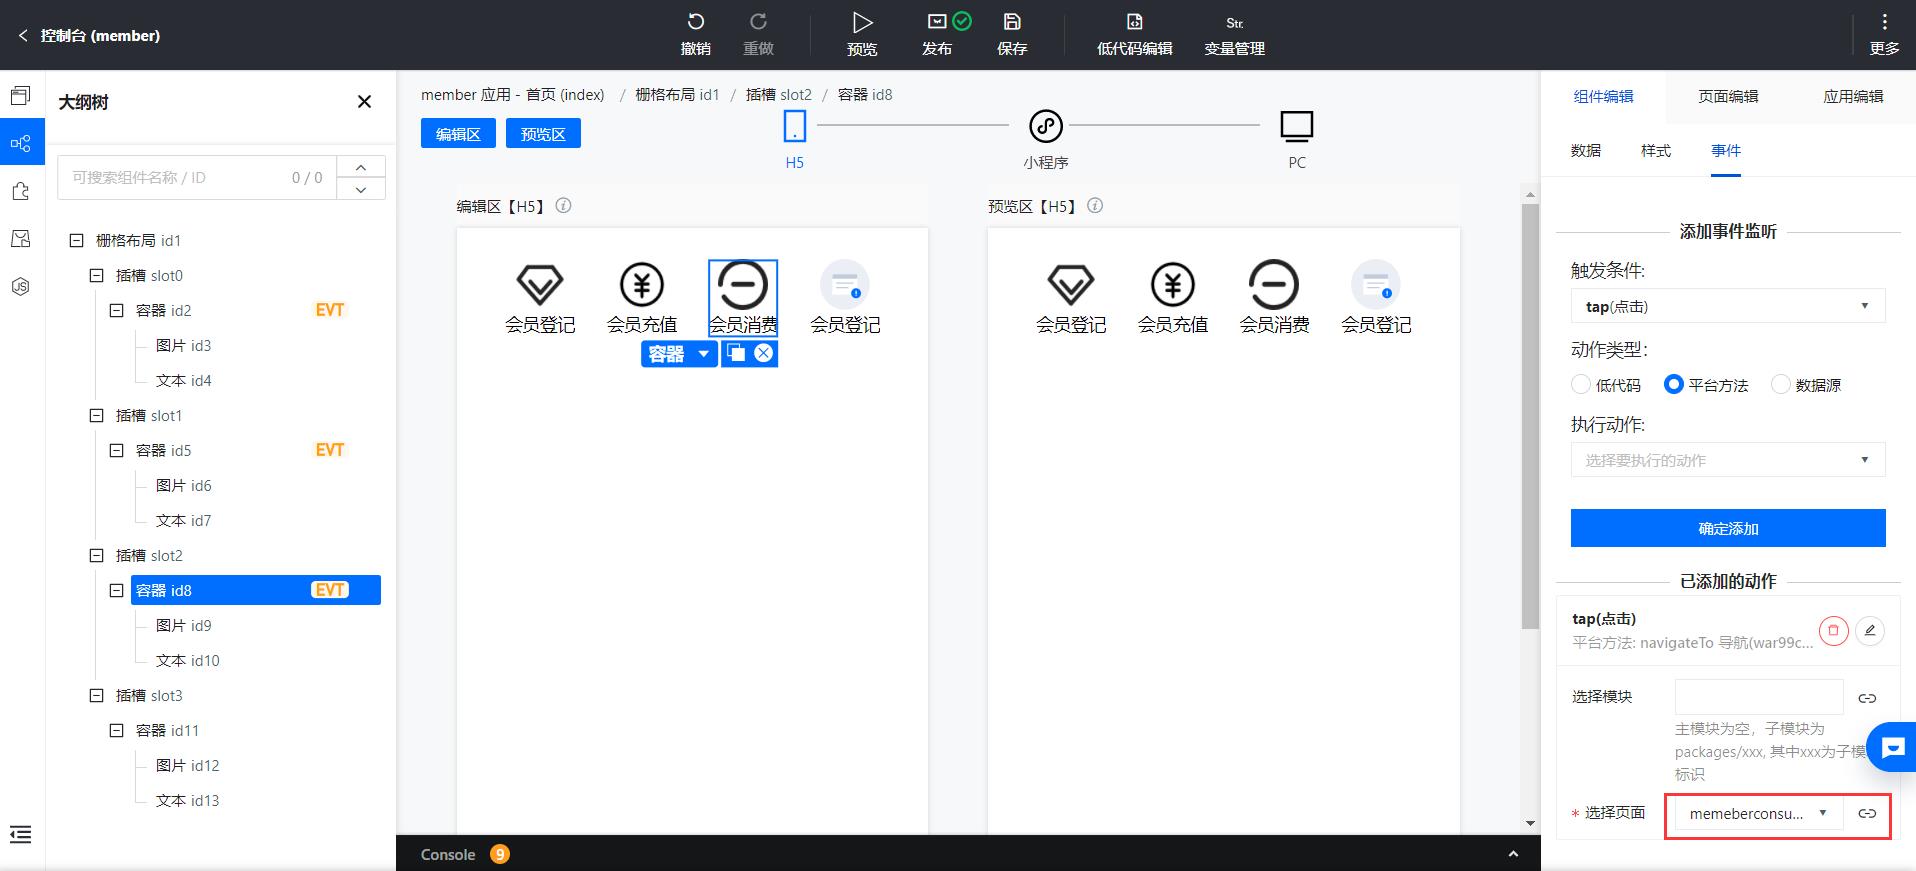
Task: Collapse the 插槽 slot0 node
Action: 96,275
